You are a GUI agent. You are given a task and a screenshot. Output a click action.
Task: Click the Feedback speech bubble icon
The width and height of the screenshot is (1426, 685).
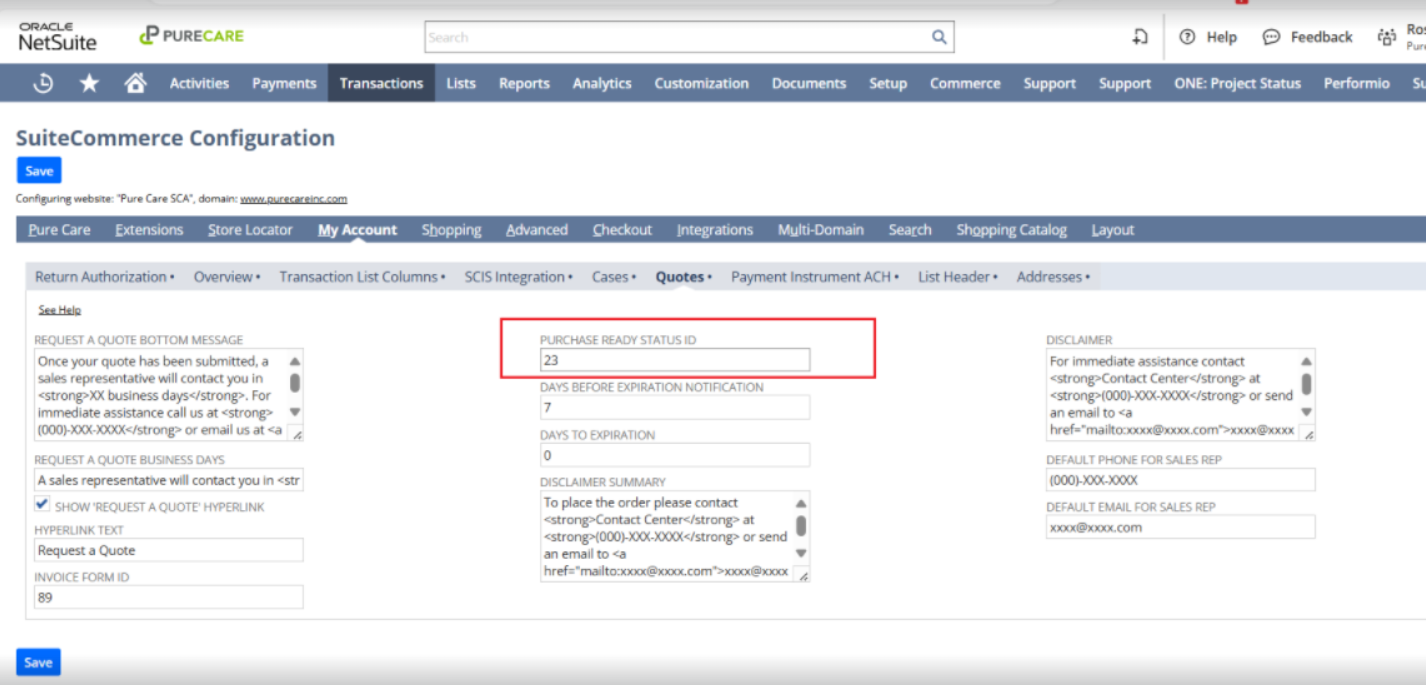tap(1271, 37)
